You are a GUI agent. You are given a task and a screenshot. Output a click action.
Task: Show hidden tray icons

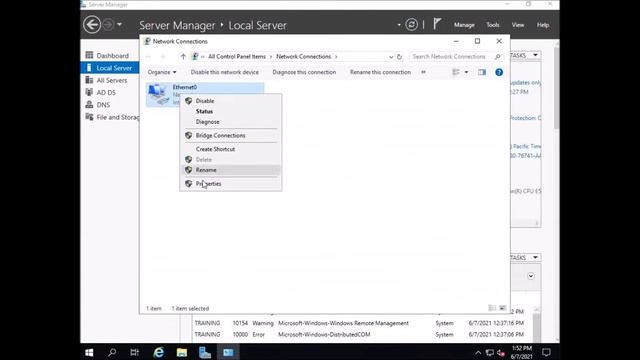(x=478, y=352)
